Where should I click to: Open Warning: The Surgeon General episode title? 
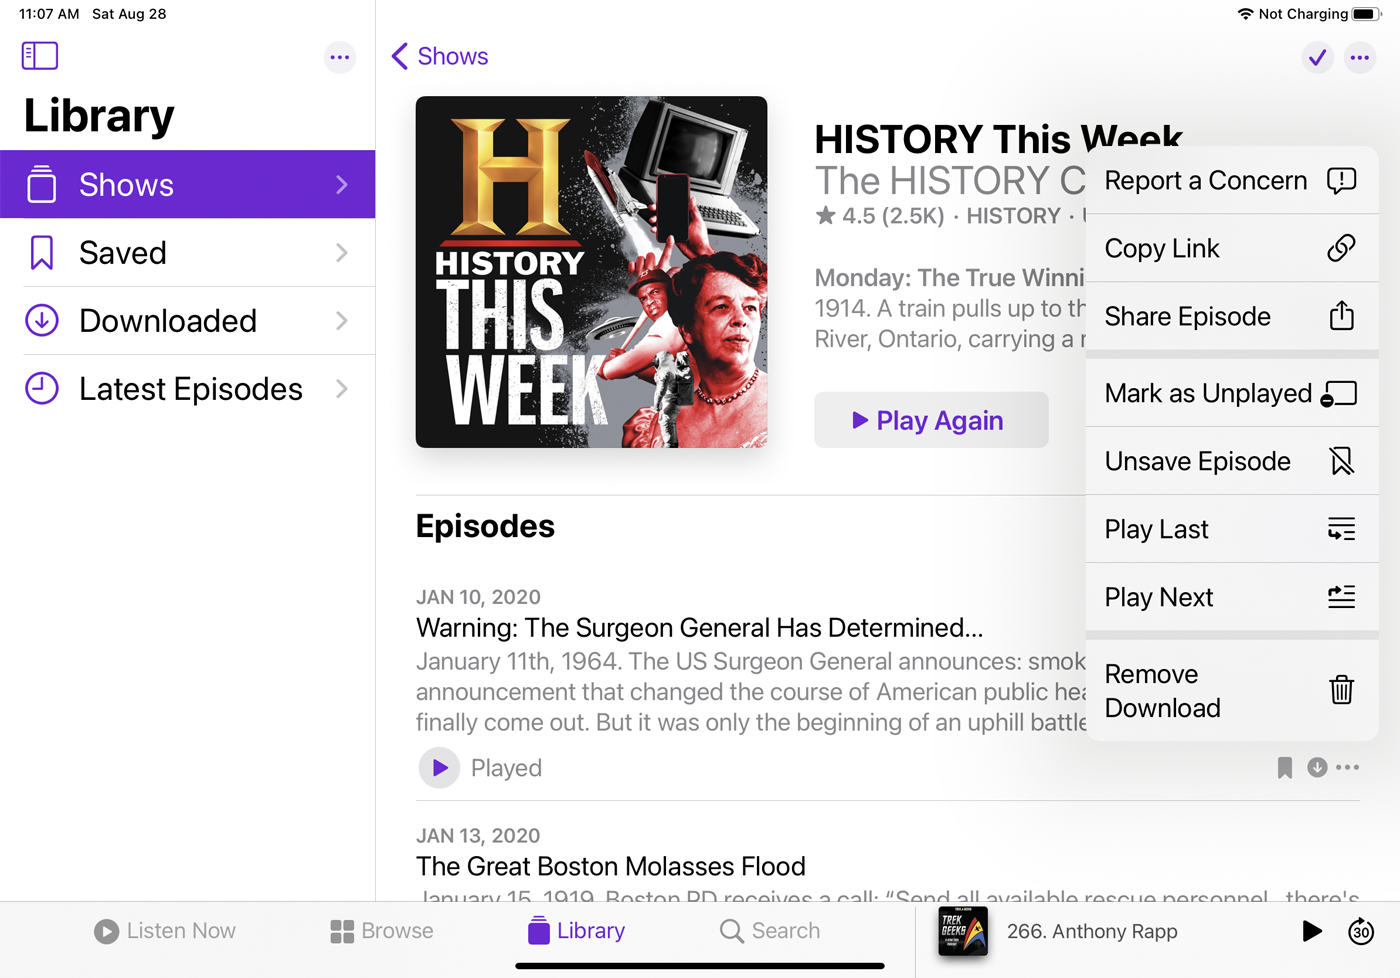(699, 627)
